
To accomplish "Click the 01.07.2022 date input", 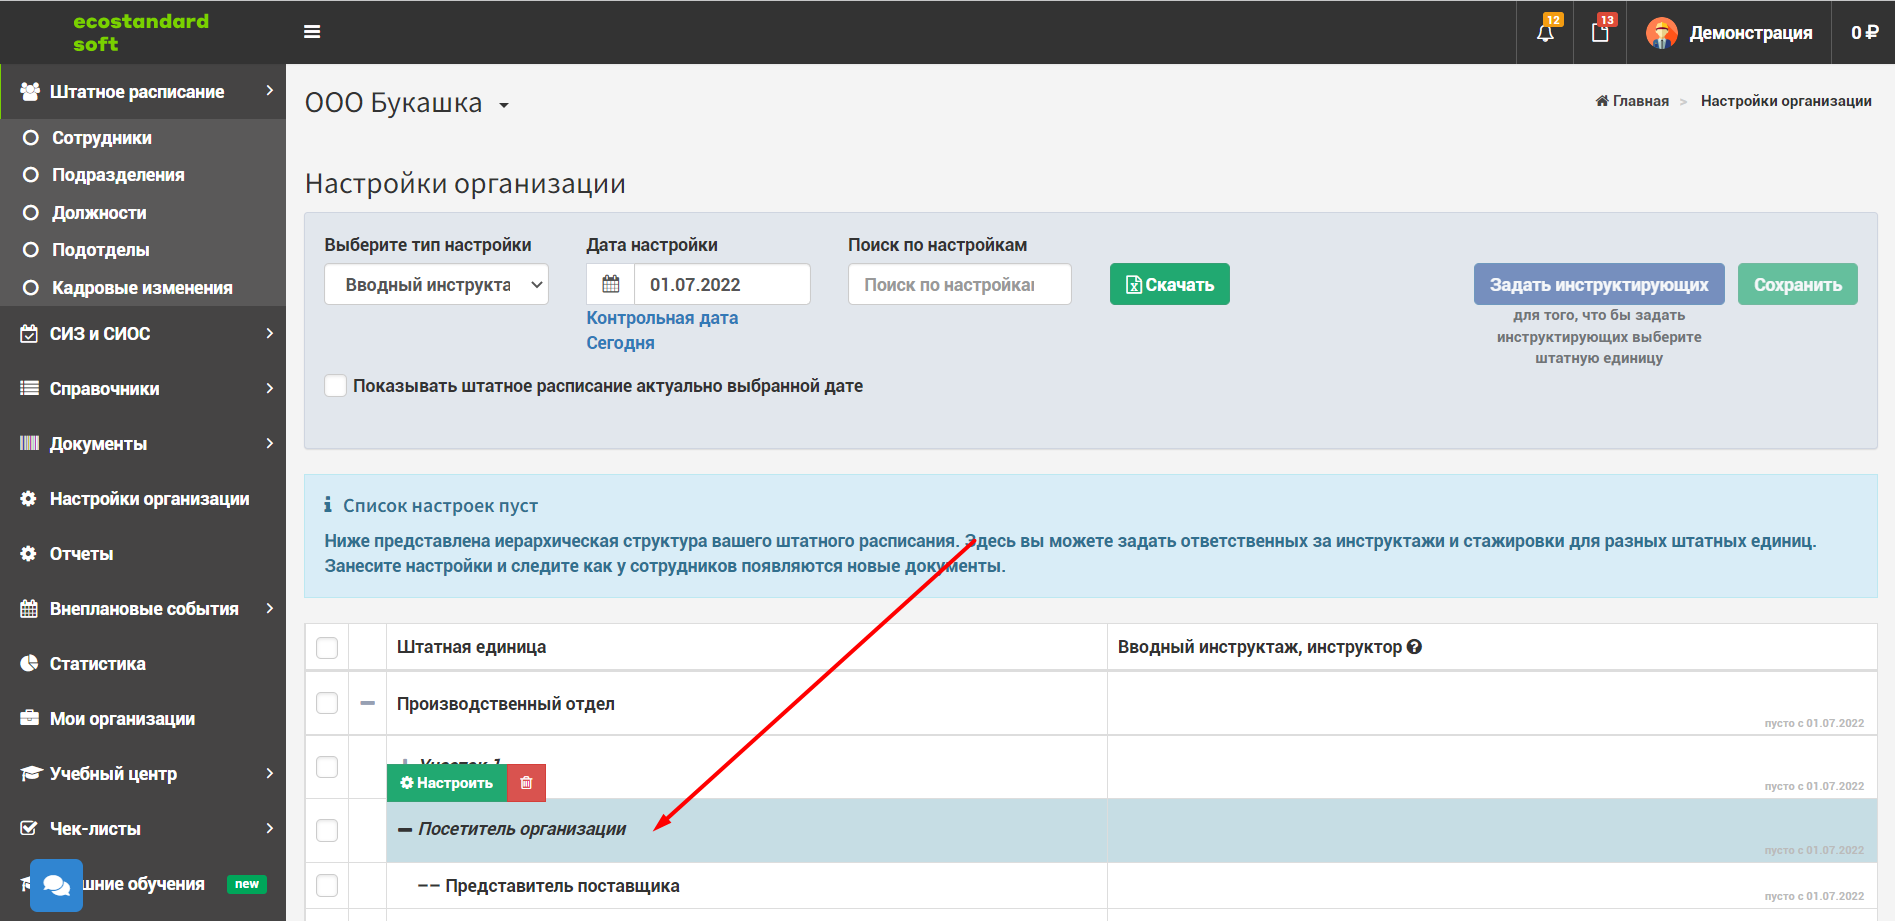I will click(722, 284).
